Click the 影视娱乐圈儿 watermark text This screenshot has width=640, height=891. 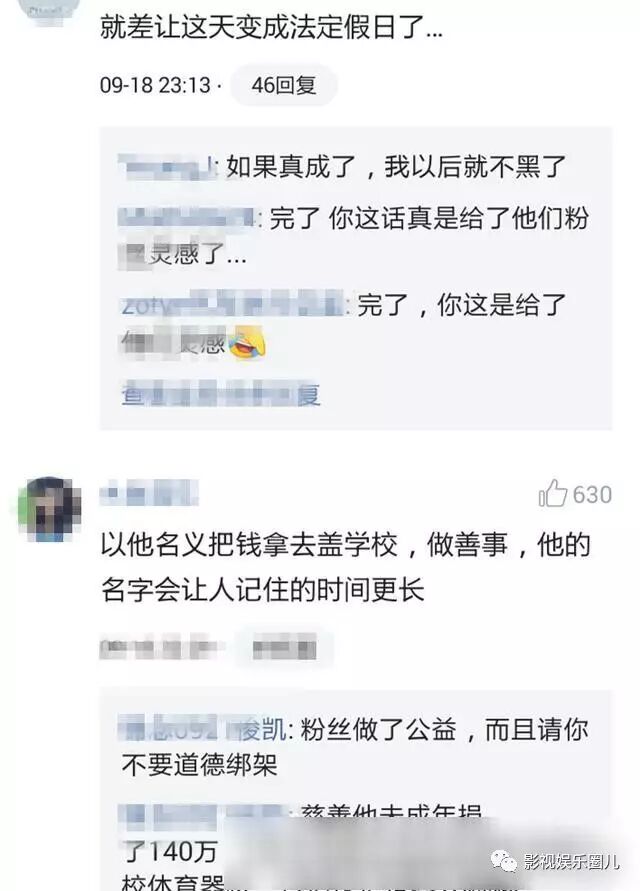pos(571,861)
